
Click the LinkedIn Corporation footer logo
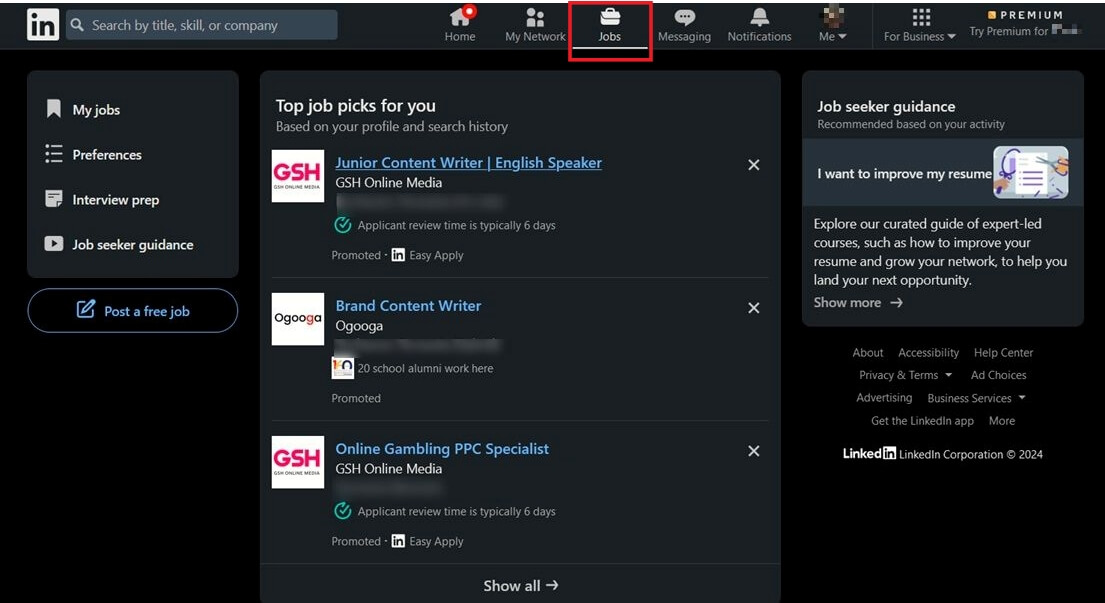tap(870, 454)
